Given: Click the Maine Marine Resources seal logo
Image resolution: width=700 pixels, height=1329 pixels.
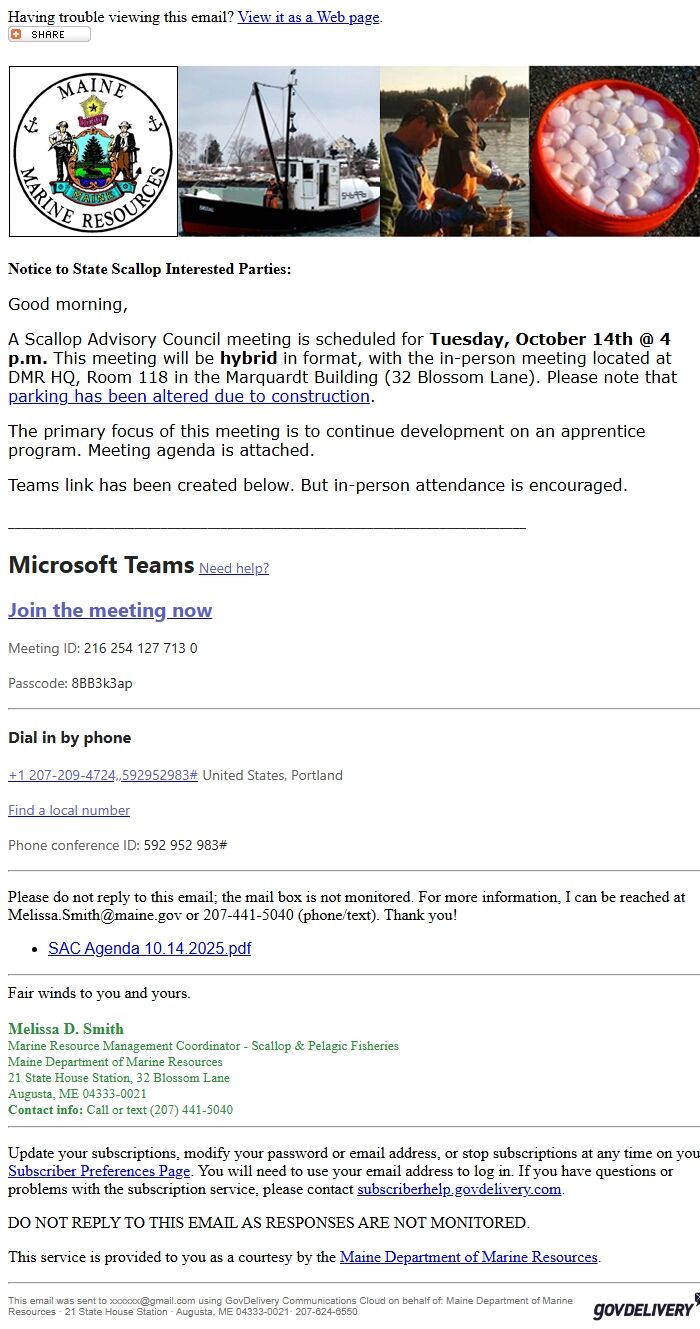Looking at the screenshot, I should pos(93,151).
